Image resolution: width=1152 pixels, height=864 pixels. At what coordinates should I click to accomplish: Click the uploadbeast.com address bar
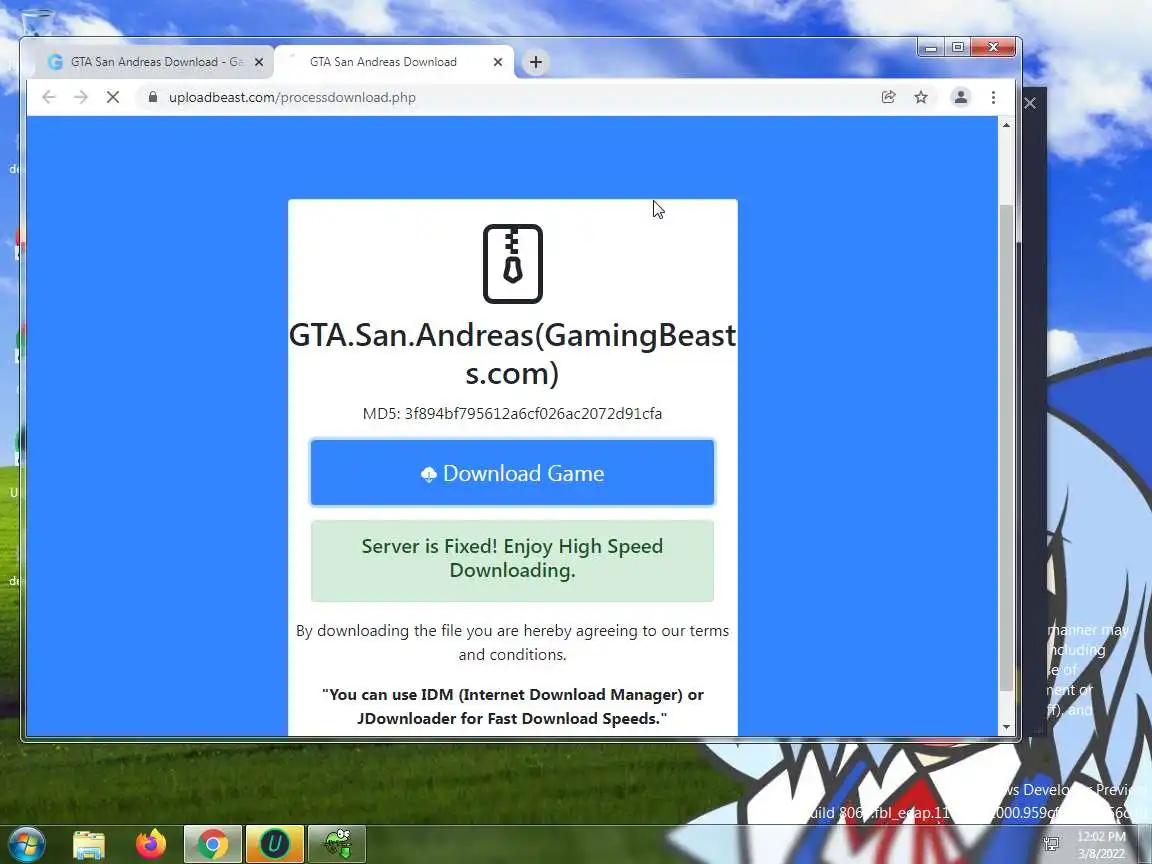(507, 97)
